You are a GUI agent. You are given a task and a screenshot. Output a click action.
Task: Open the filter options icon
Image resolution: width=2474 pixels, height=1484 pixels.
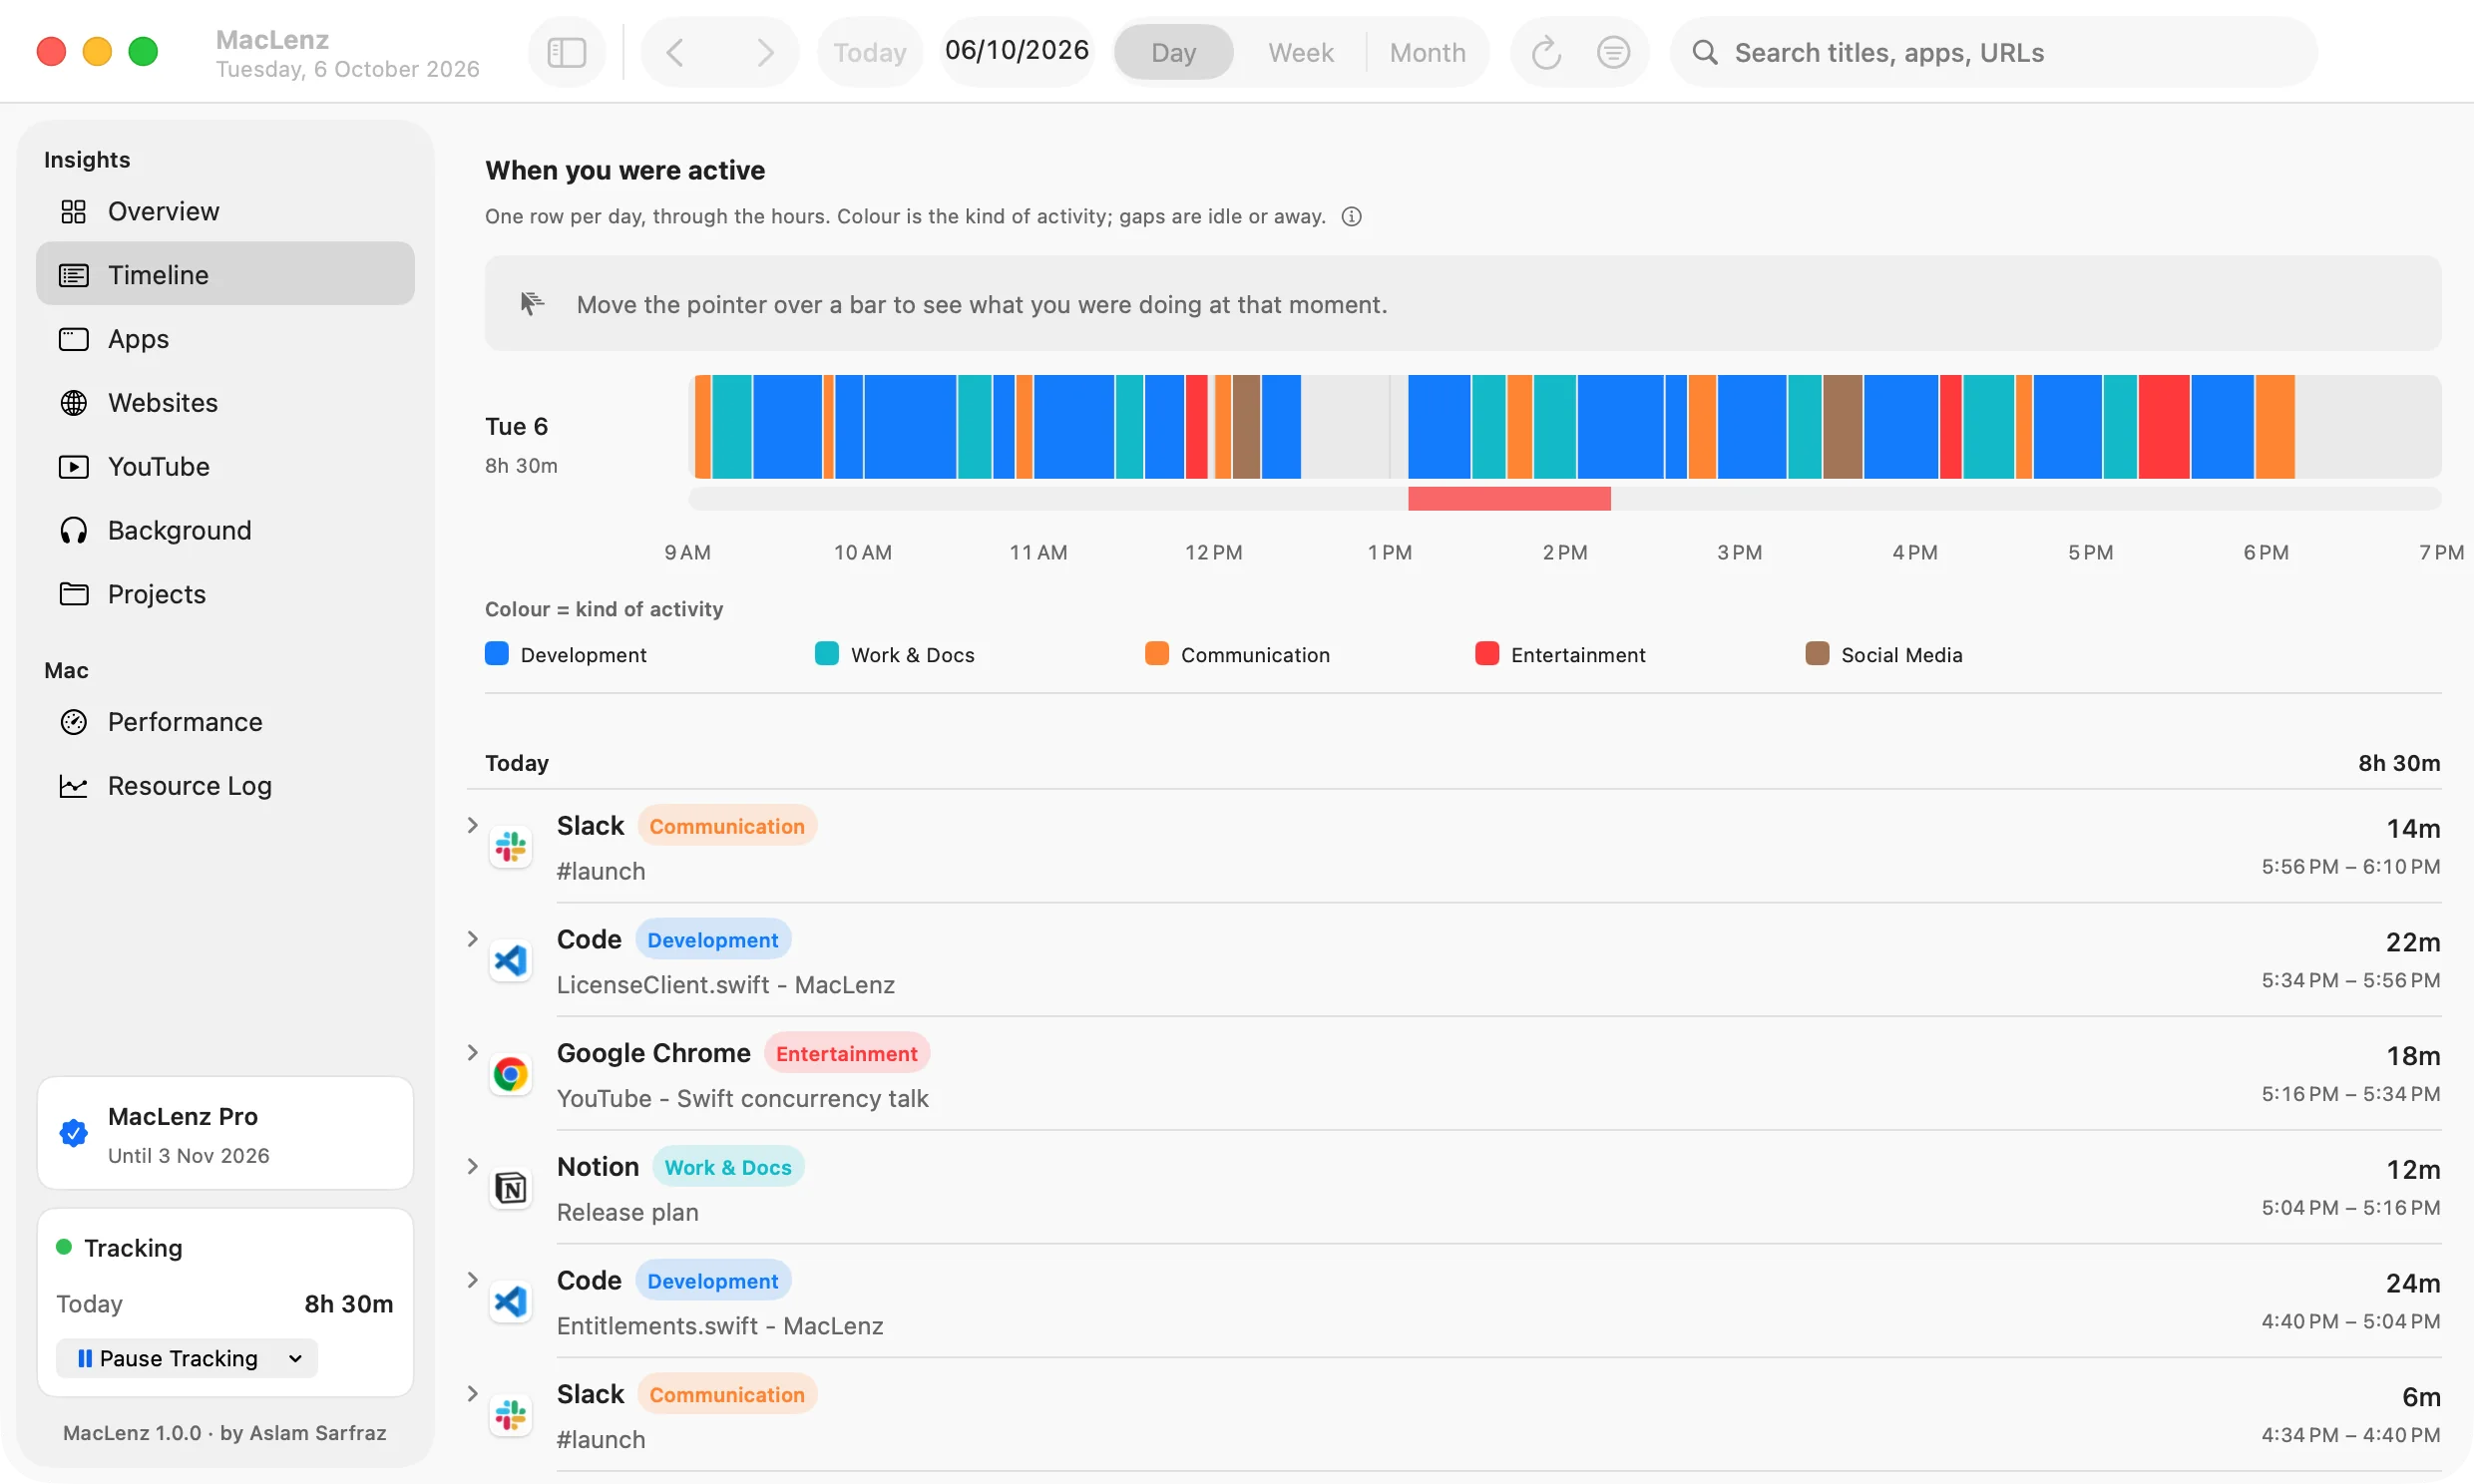(1612, 52)
